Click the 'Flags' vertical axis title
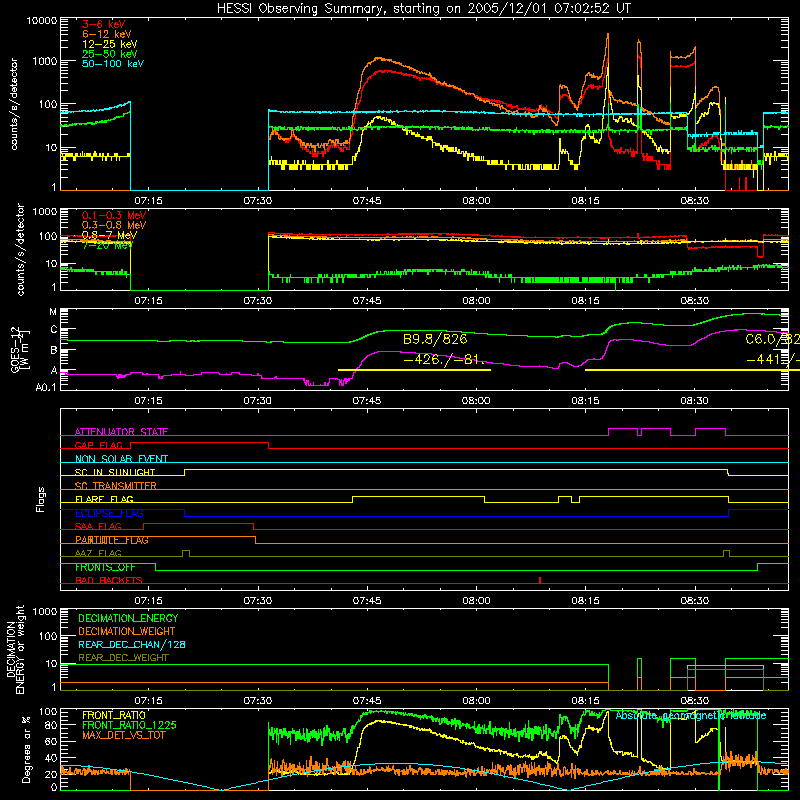Image resolution: width=800 pixels, height=800 pixels. pos(41,499)
